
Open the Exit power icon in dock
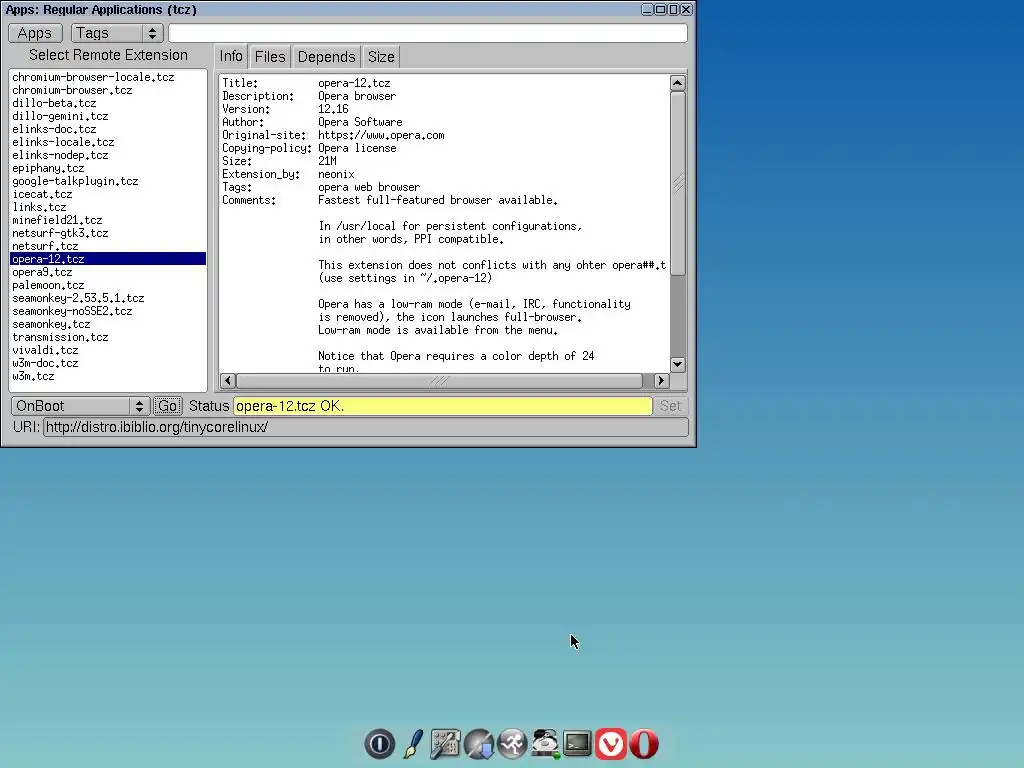(x=379, y=744)
